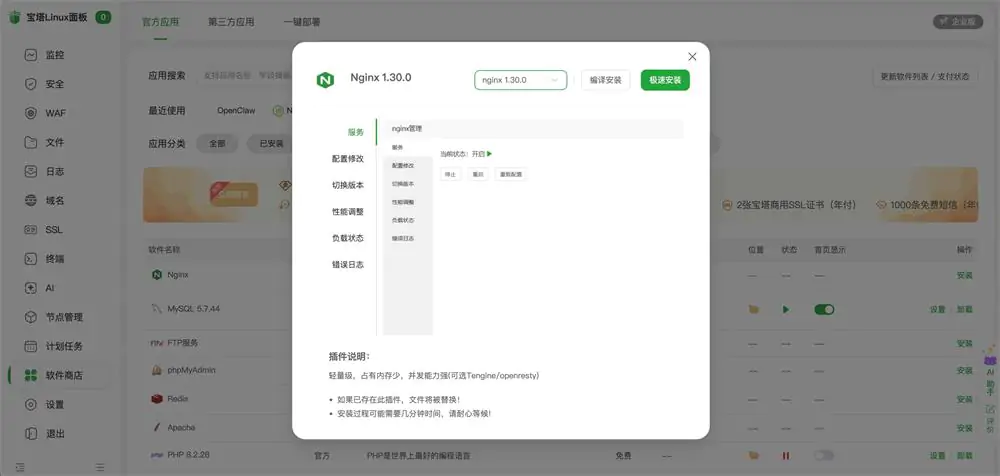Open the 日志 logs icon in sidebar

tap(31, 171)
